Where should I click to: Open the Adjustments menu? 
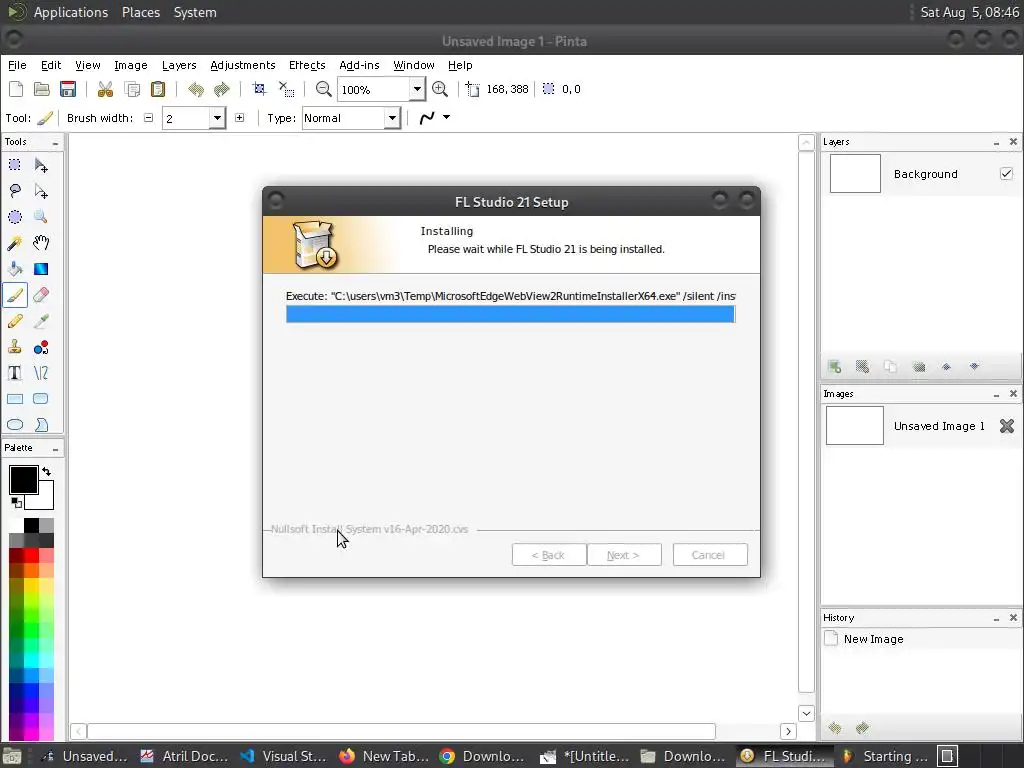coord(243,65)
